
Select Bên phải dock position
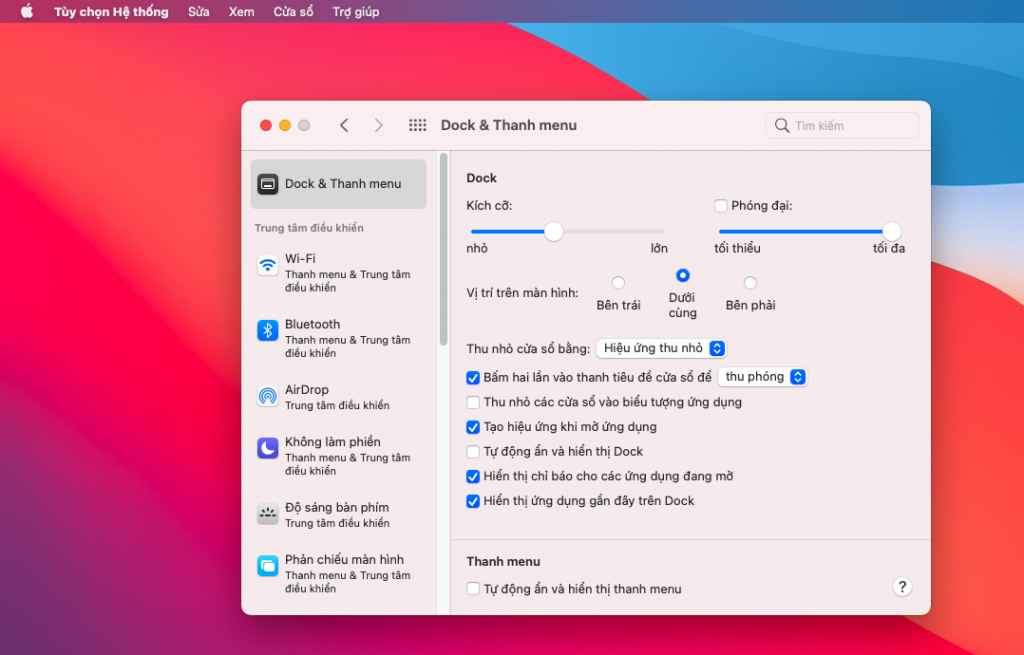[x=750, y=283]
